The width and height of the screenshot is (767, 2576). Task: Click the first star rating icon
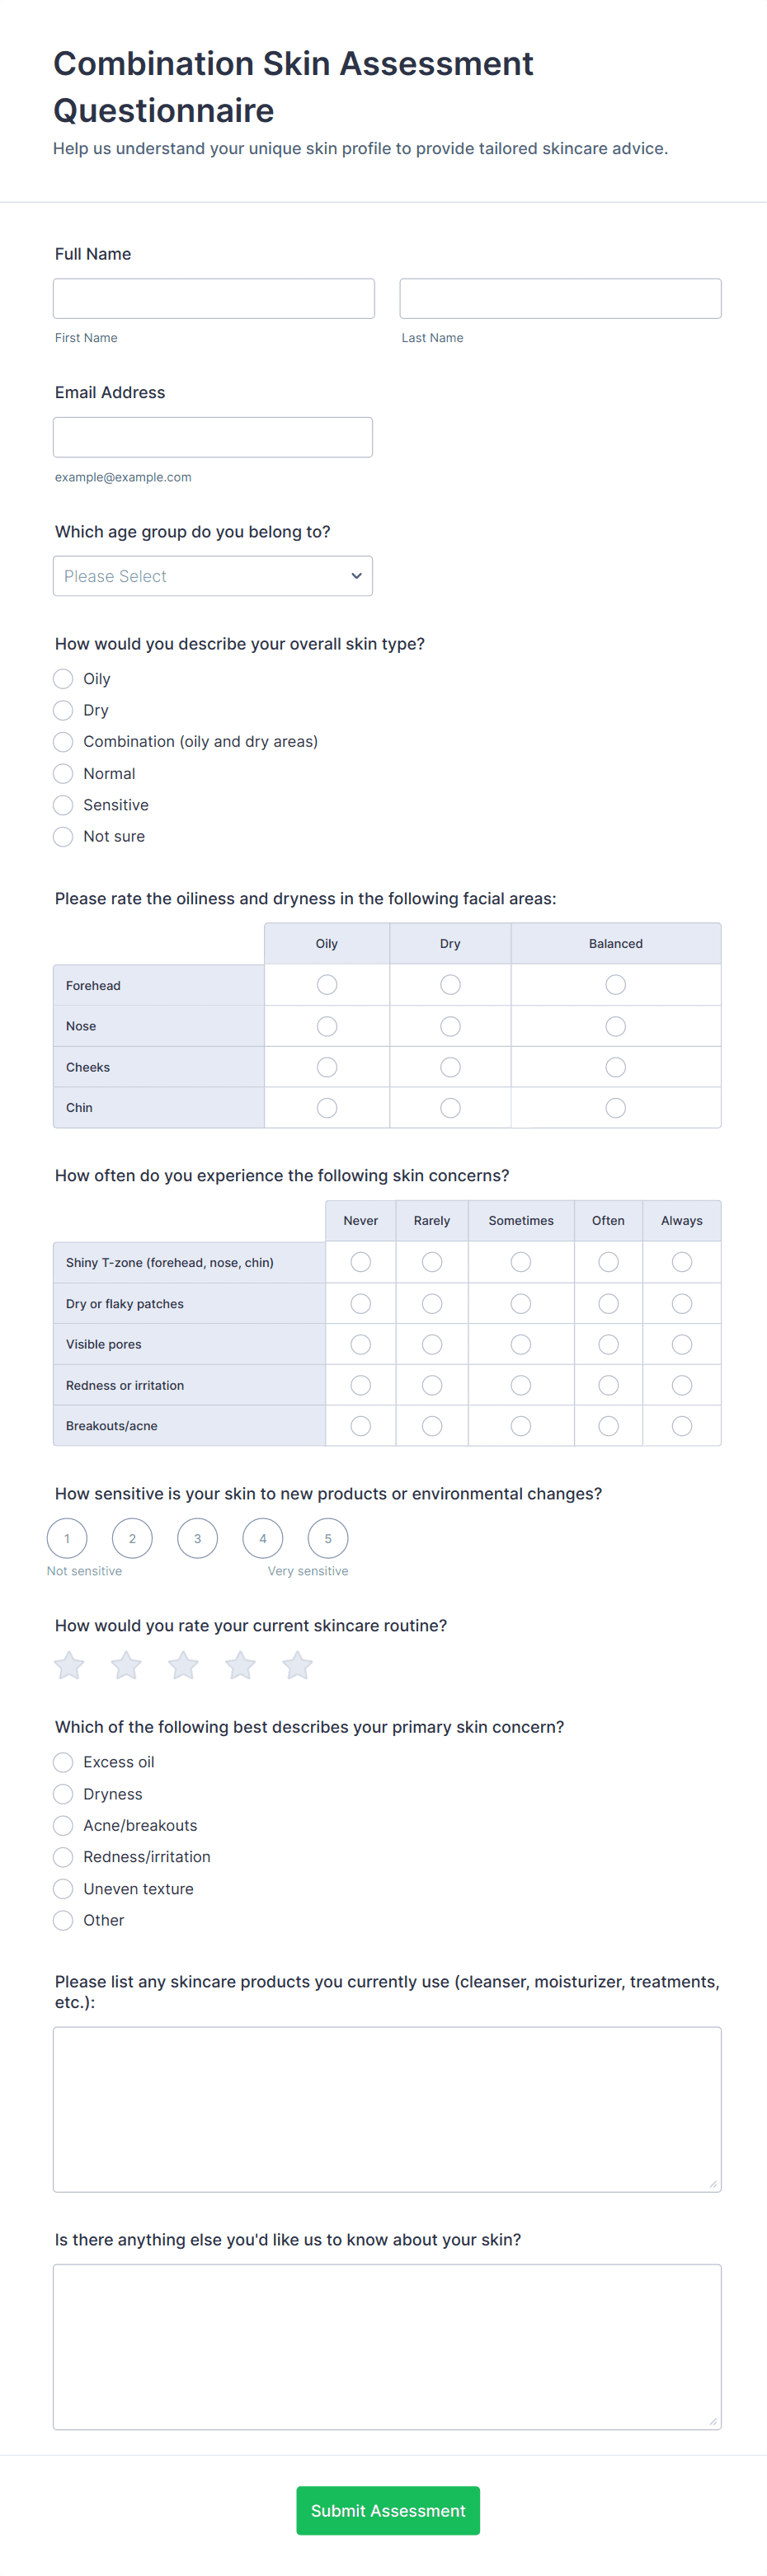69,1666
